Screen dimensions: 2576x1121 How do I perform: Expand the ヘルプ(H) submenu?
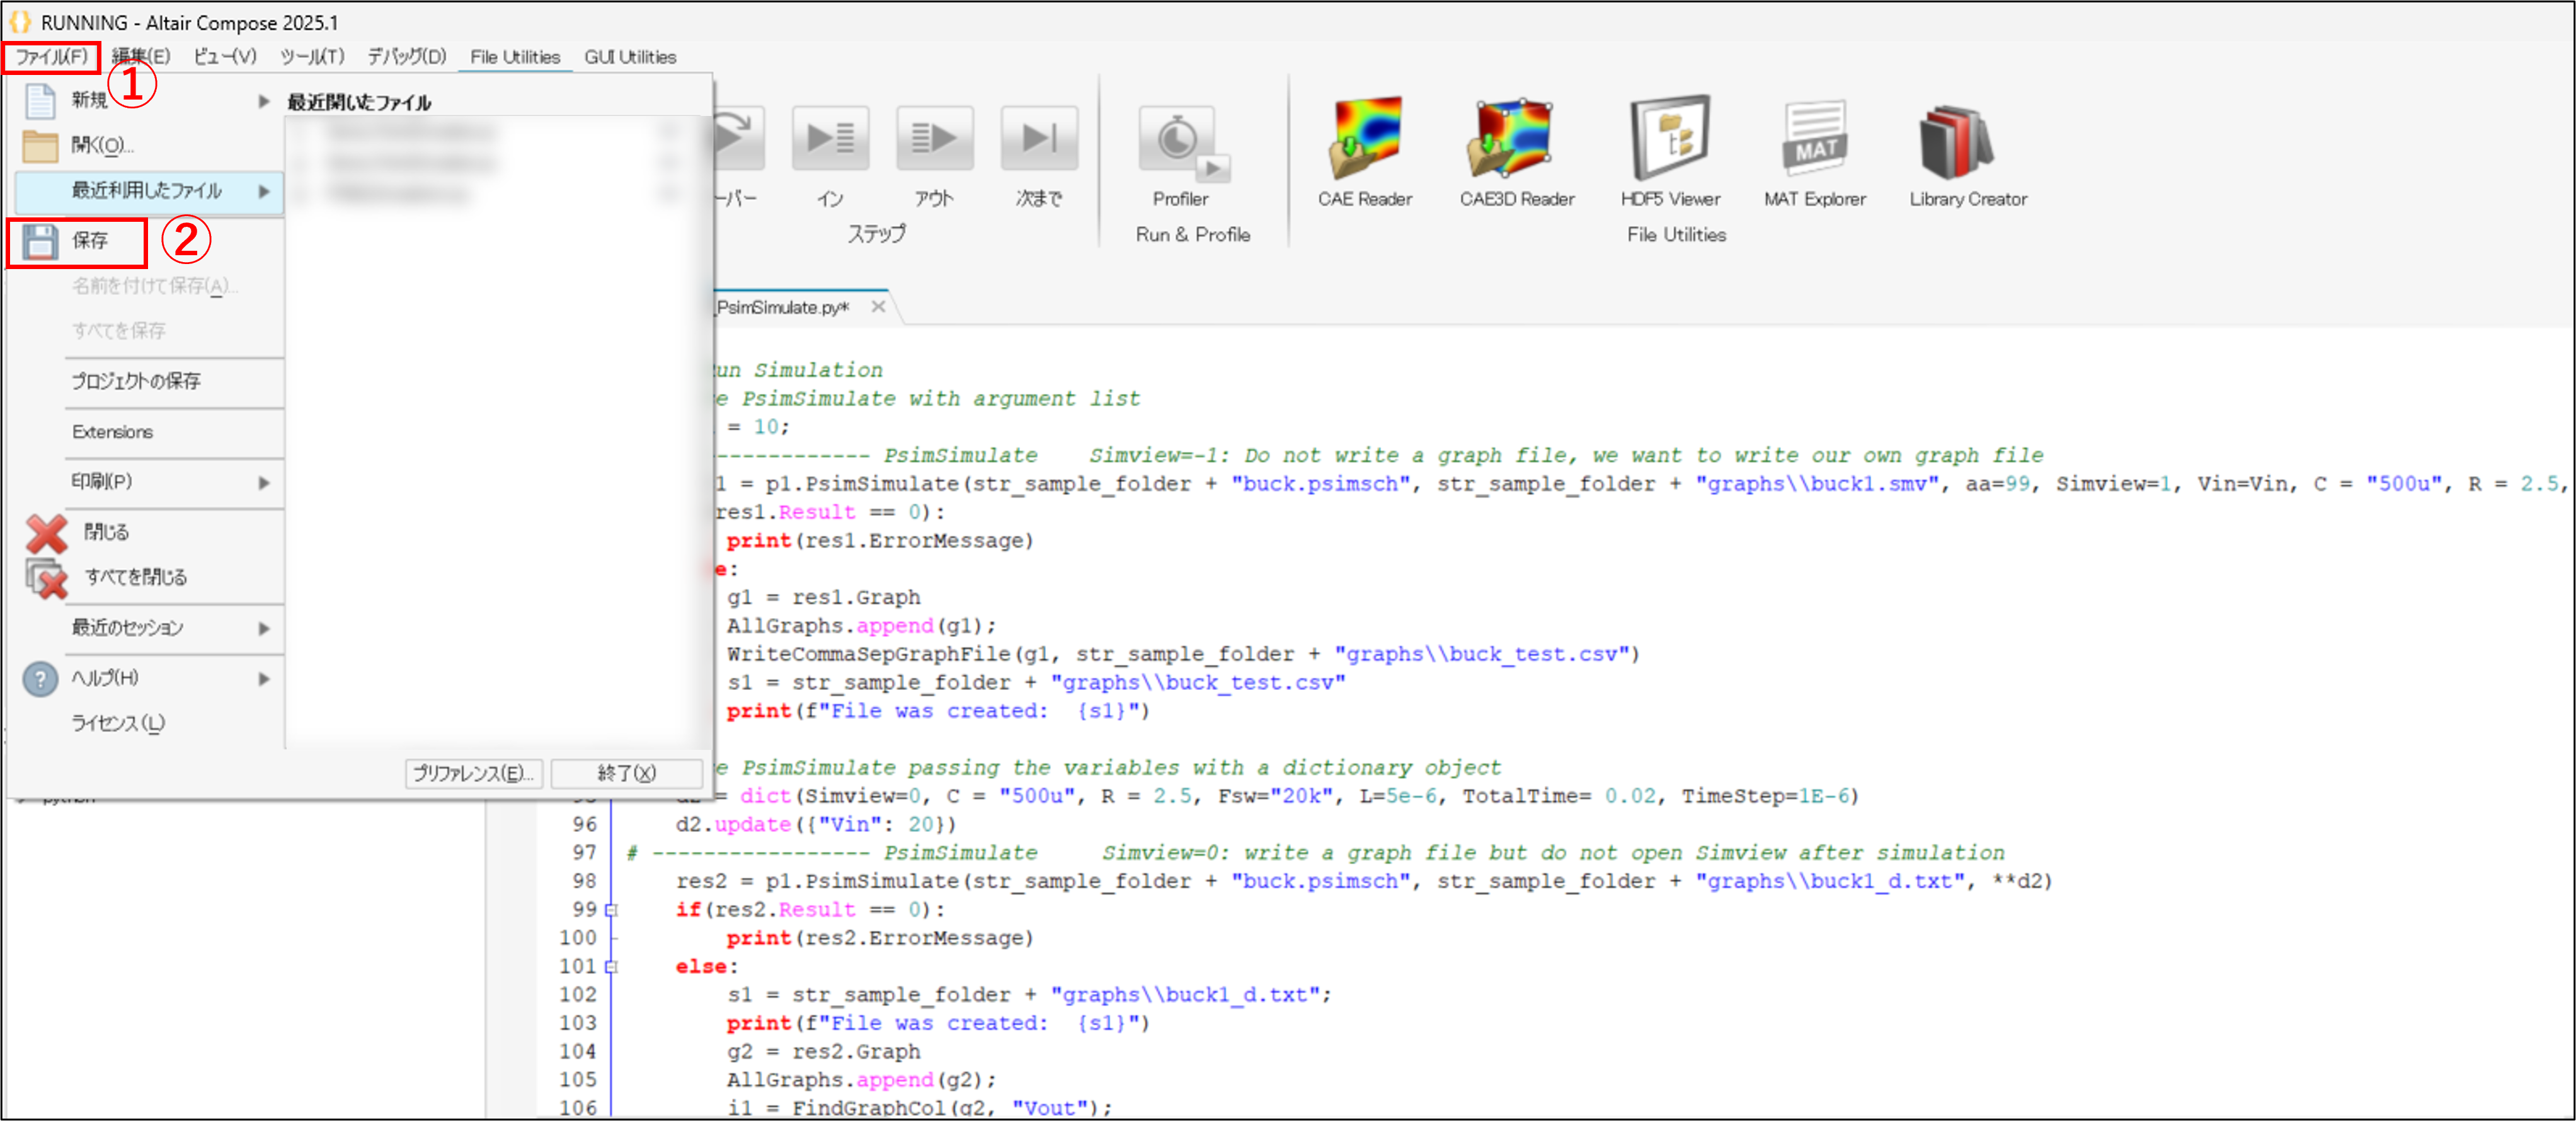tap(263, 679)
